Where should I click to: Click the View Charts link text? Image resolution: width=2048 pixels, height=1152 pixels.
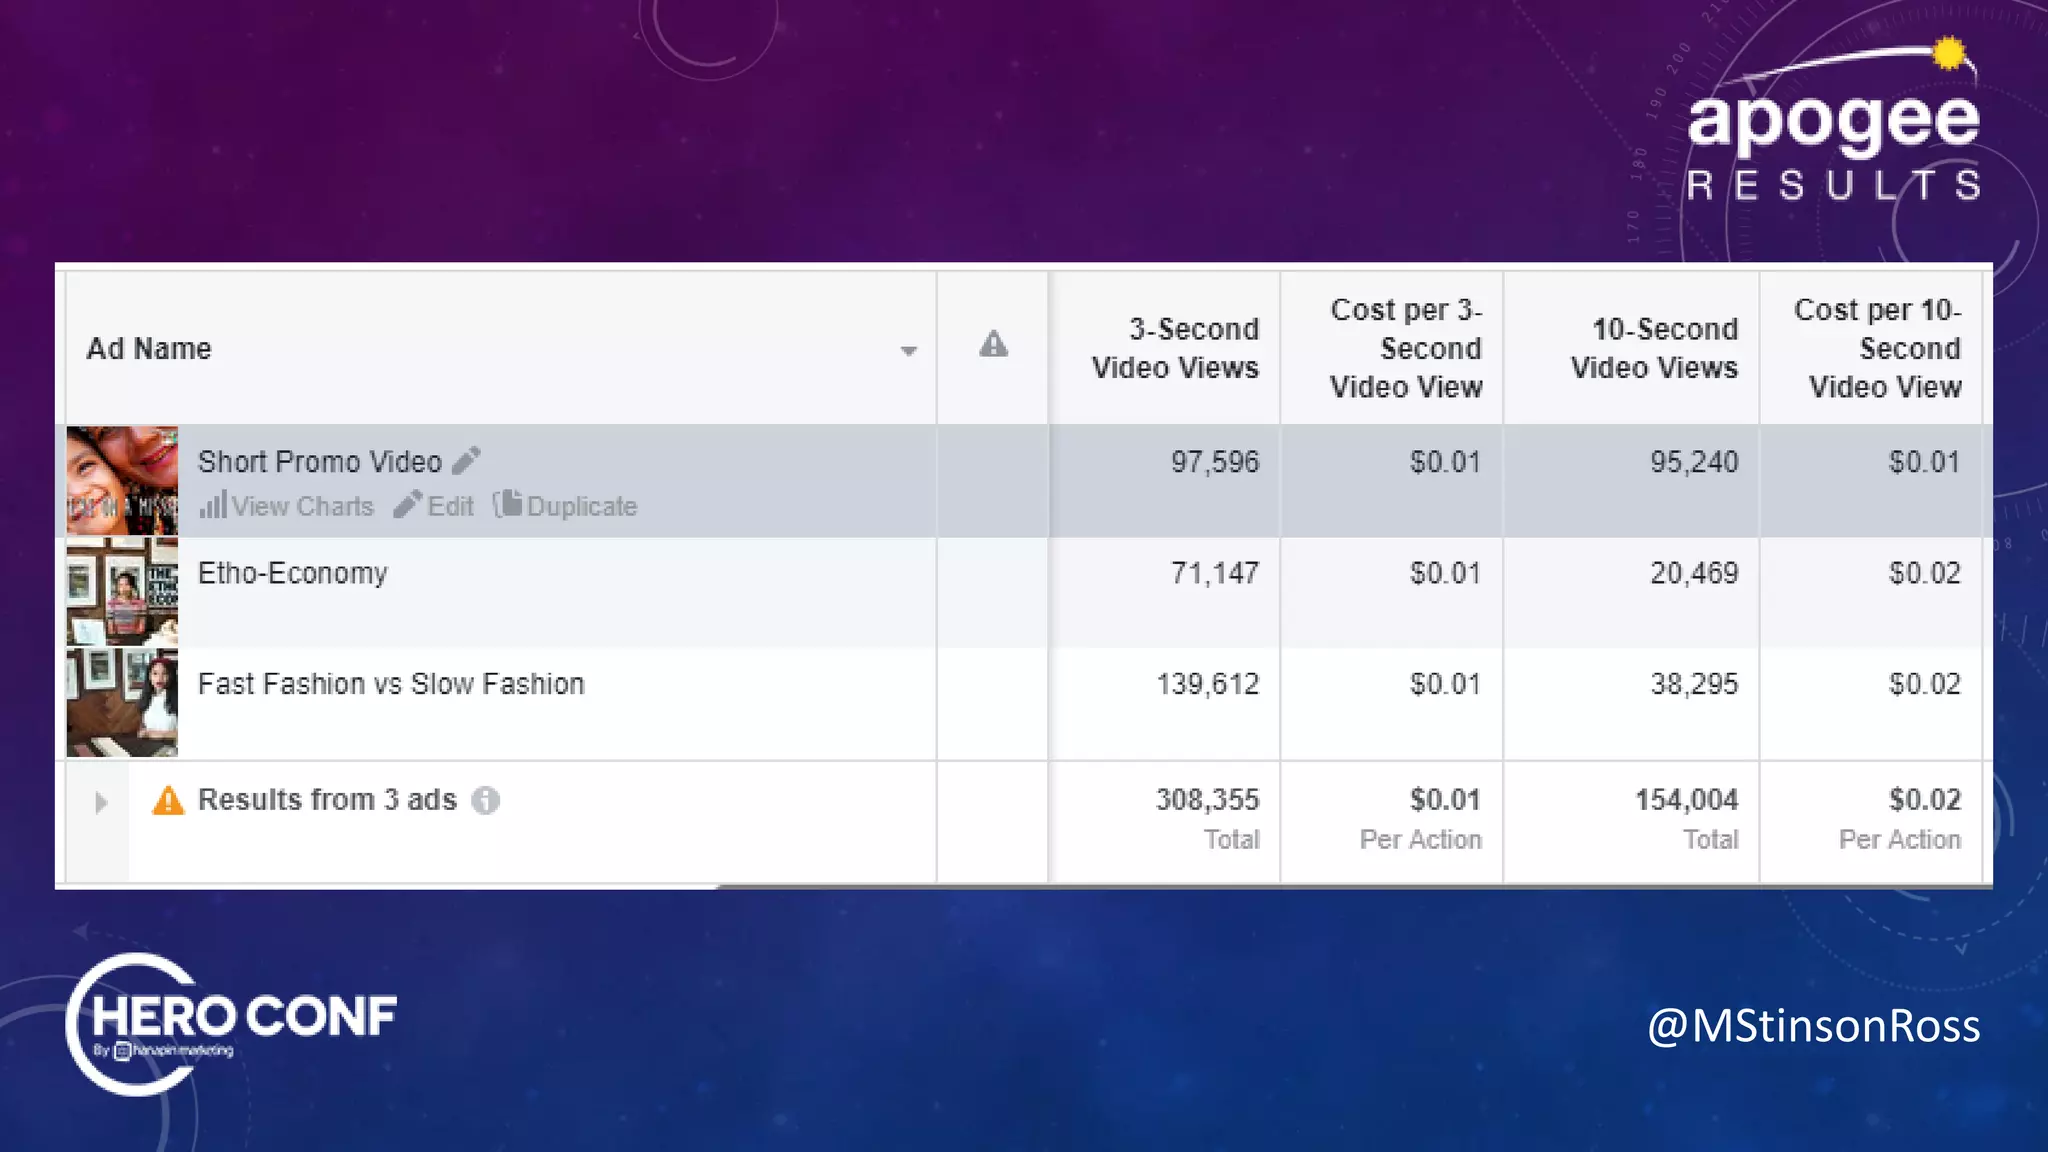pos(302,506)
